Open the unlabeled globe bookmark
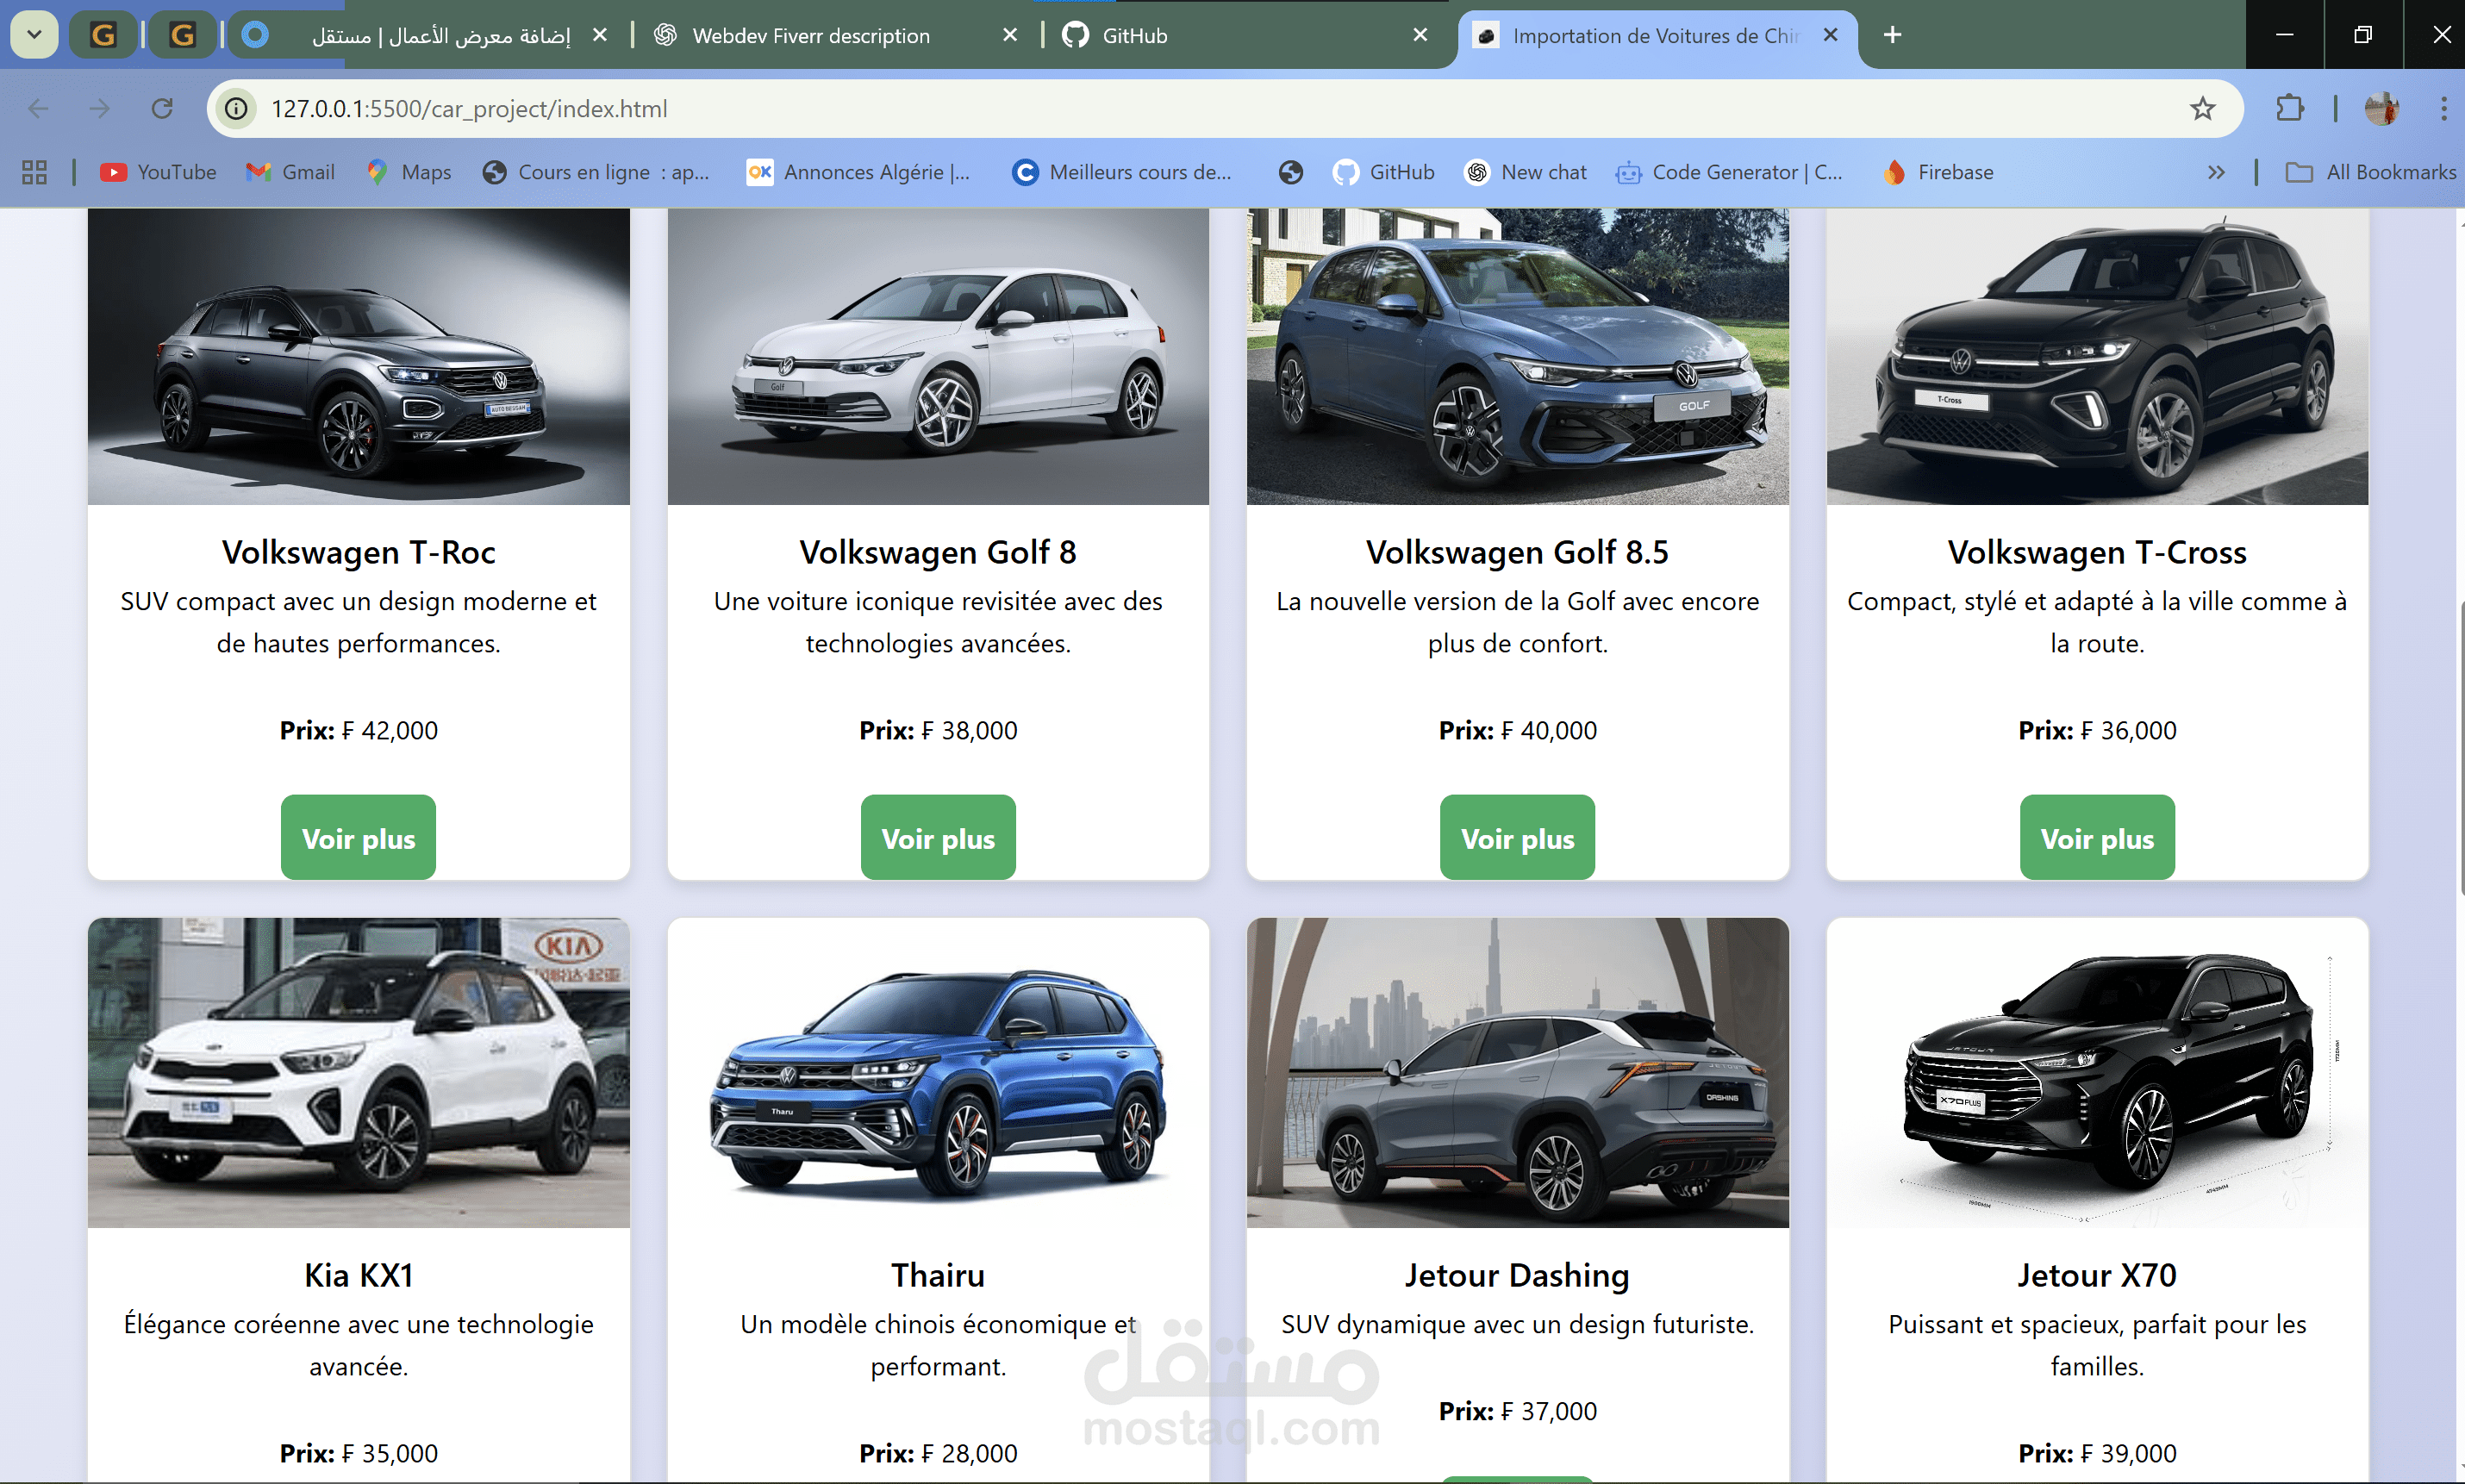 coord(1291,172)
